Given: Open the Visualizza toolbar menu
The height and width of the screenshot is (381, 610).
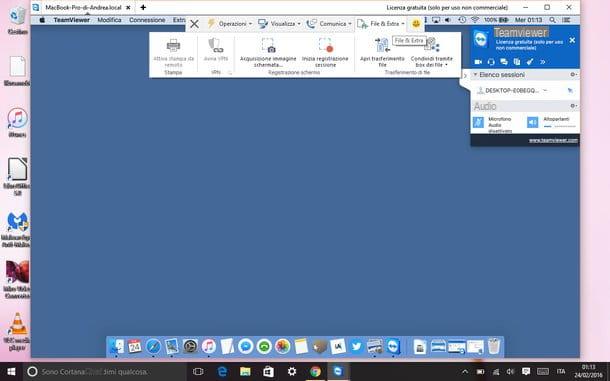Looking at the screenshot, I should (279, 24).
